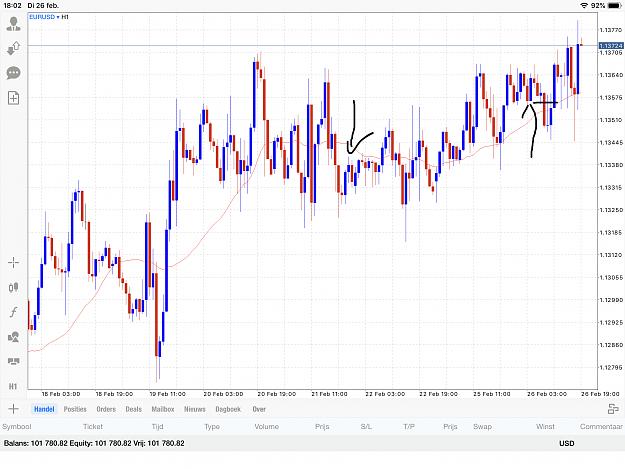Sort by Symbool column header
Viewport: 625px width, 469px height.
pos(17,427)
